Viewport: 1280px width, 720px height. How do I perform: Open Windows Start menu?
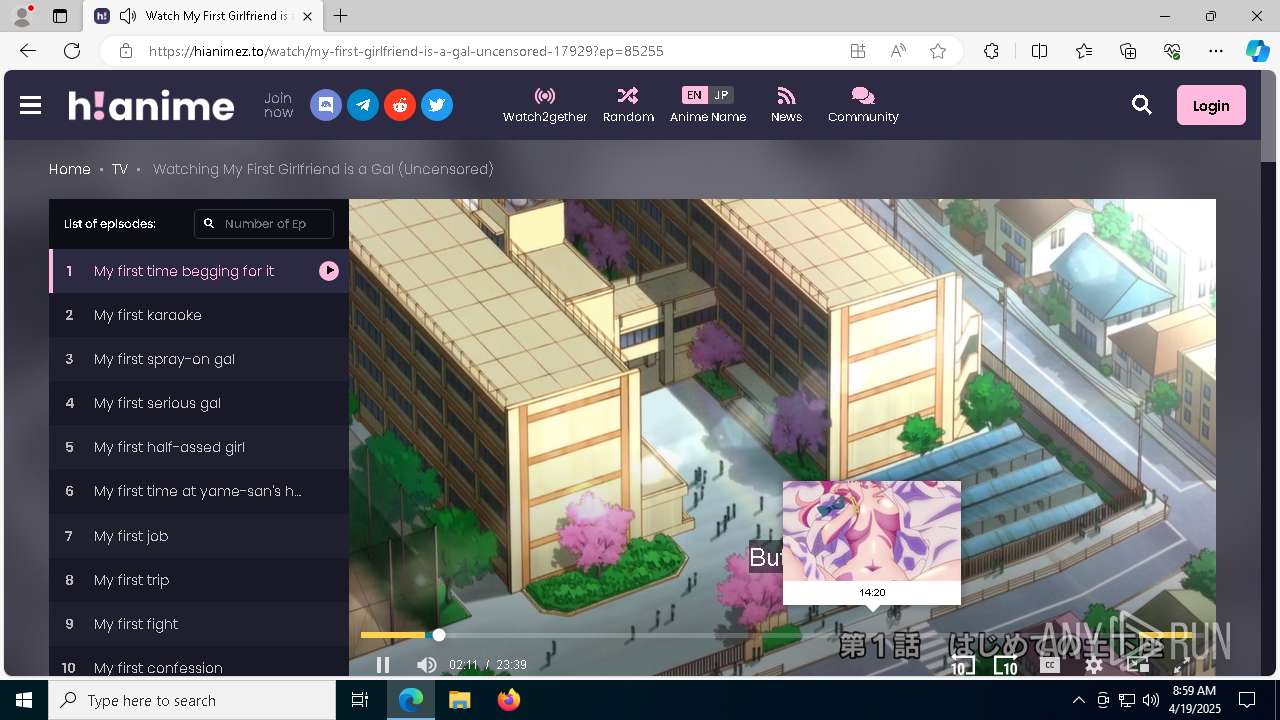click(24, 700)
